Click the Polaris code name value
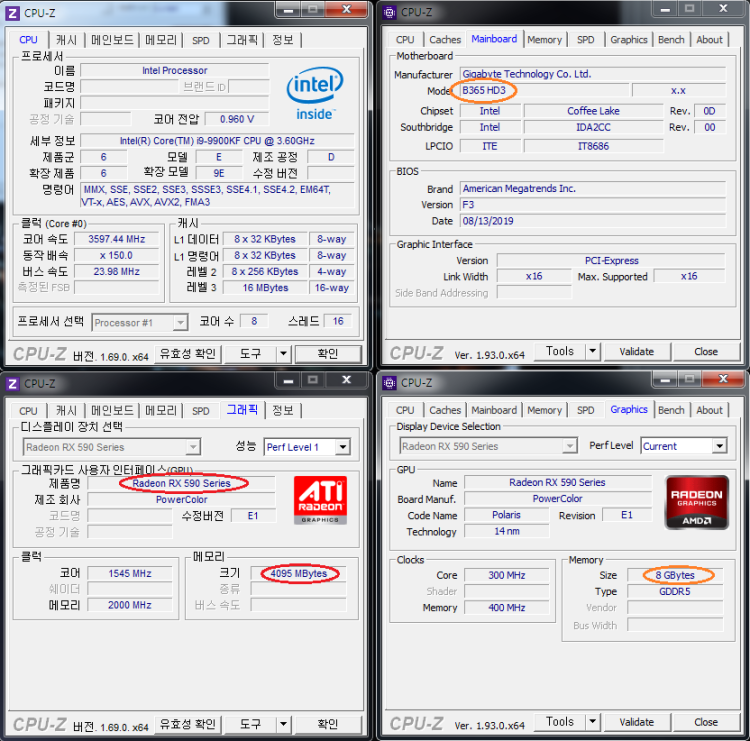Screen dimensions: 750x741 [507, 515]
